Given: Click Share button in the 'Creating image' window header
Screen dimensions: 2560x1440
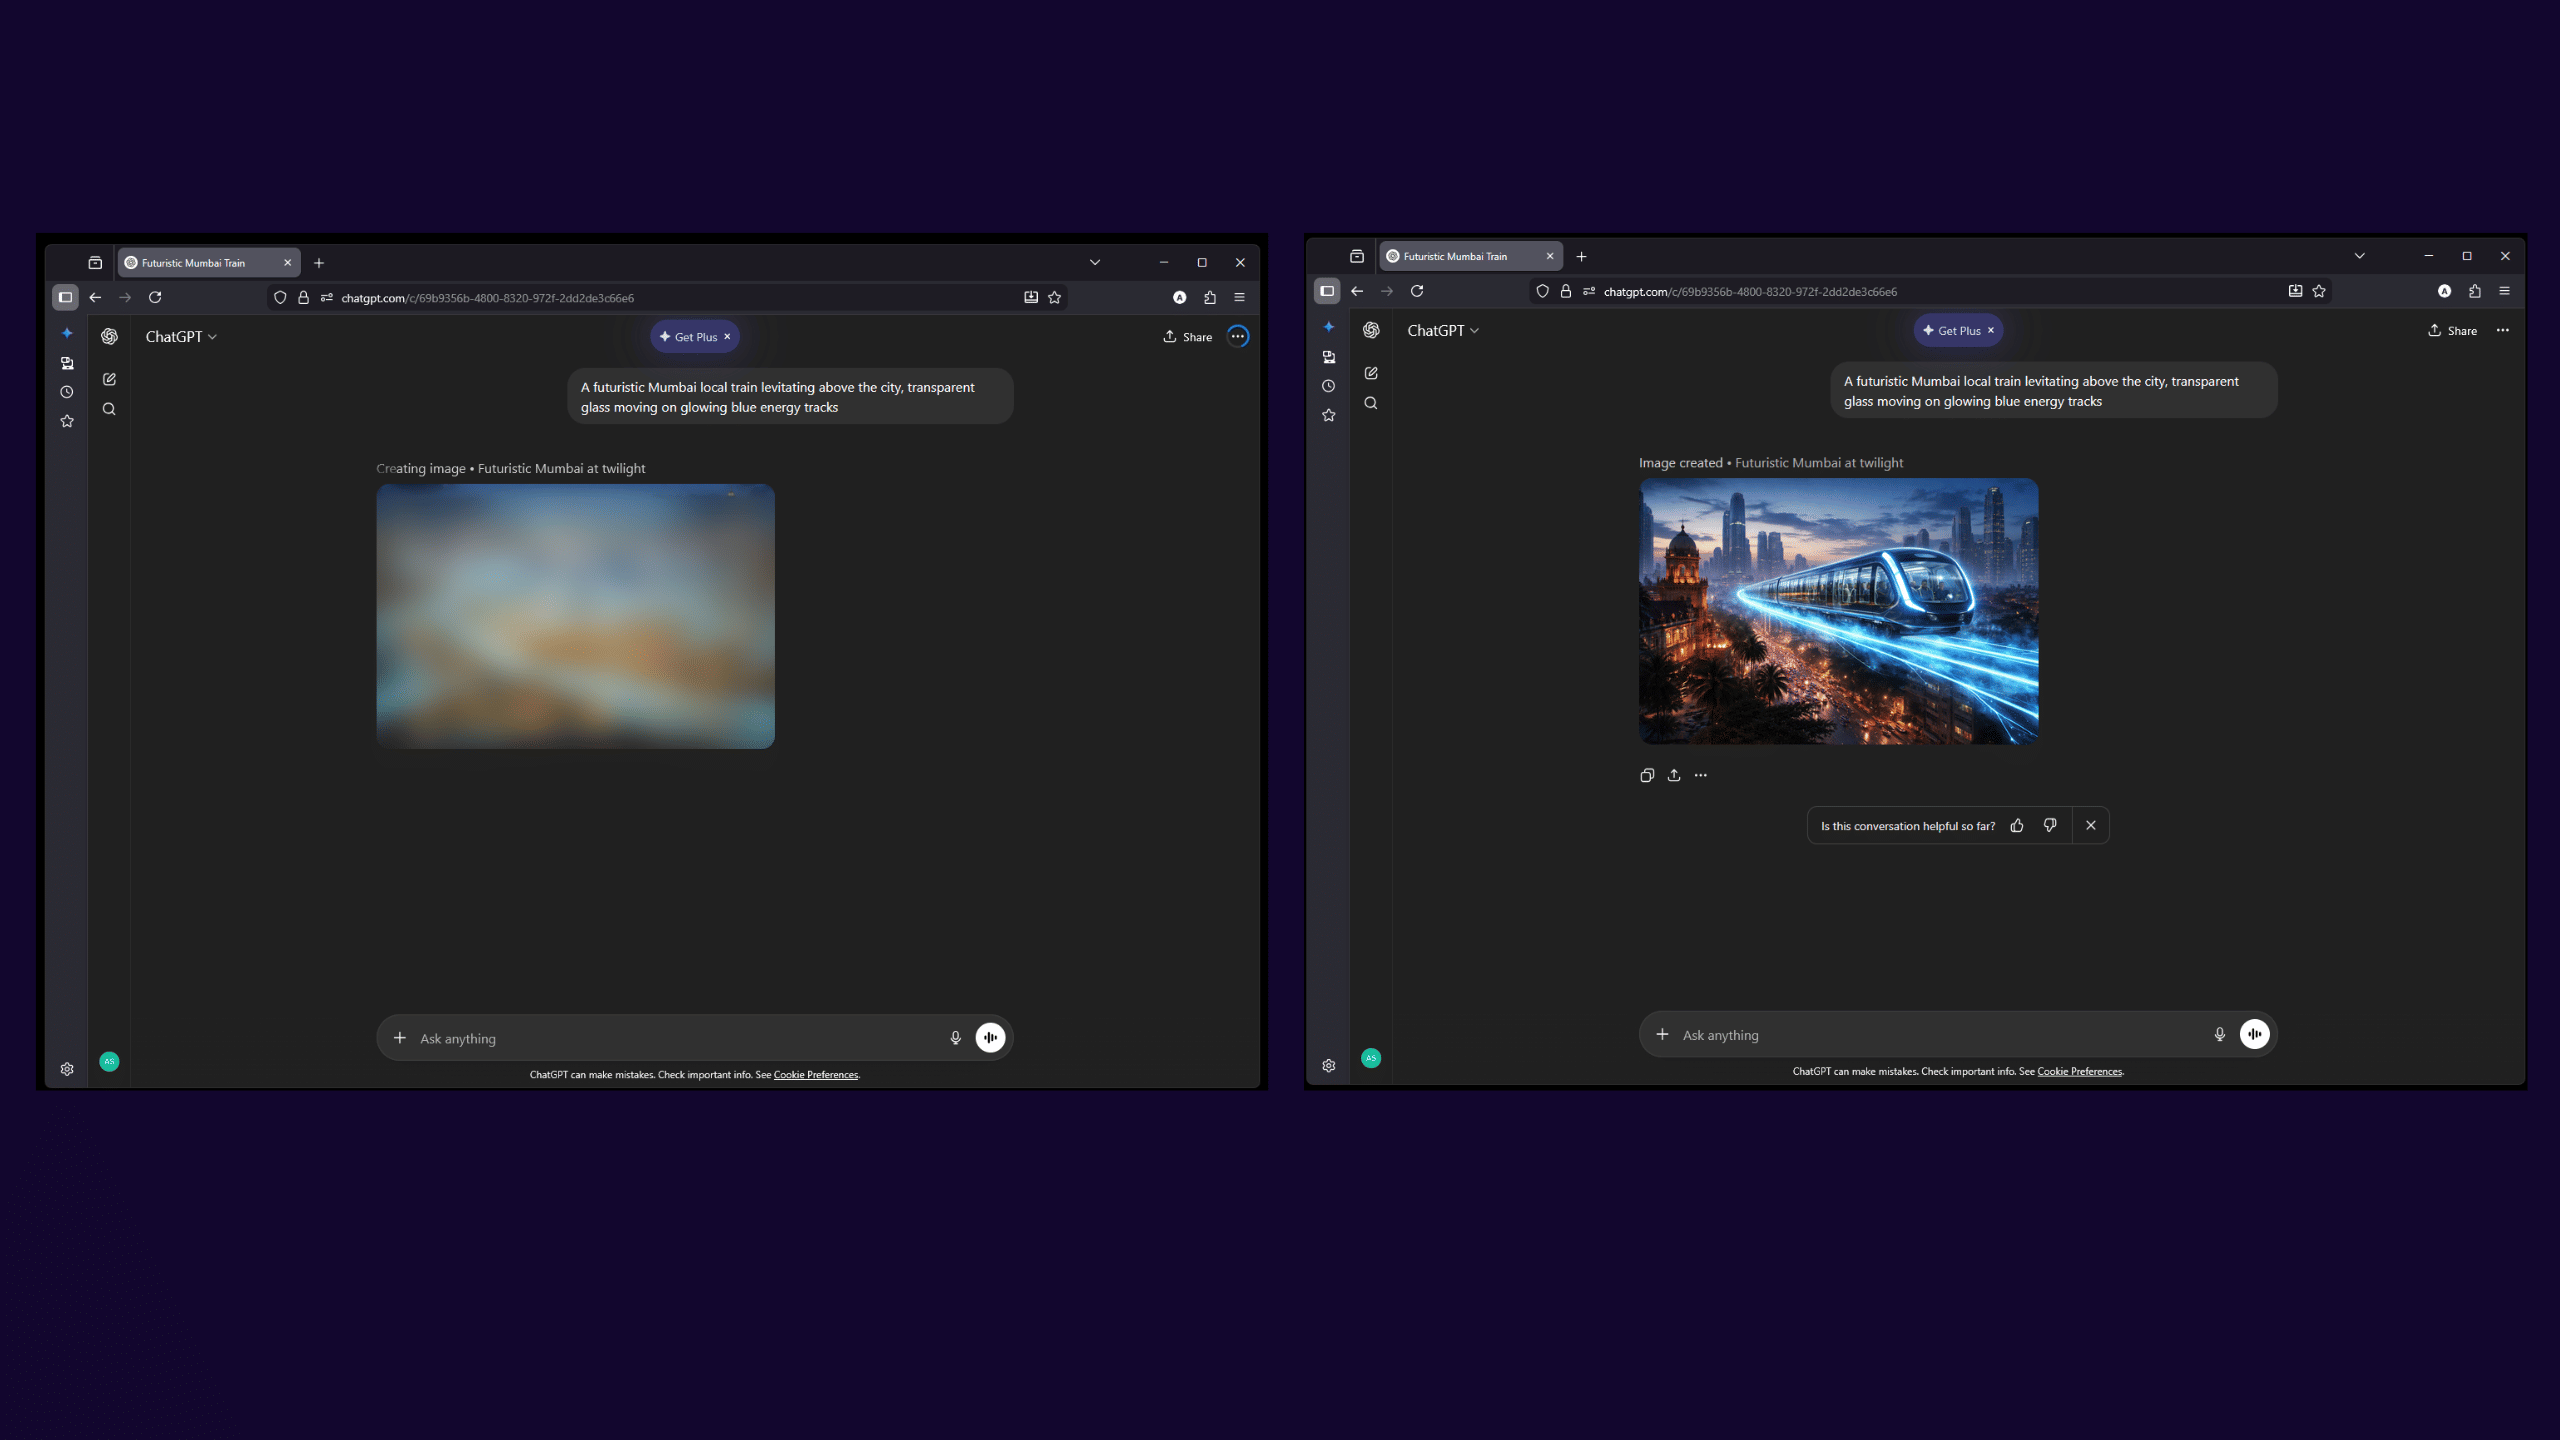Looking at the screenshot, I should click(1187, 337).
